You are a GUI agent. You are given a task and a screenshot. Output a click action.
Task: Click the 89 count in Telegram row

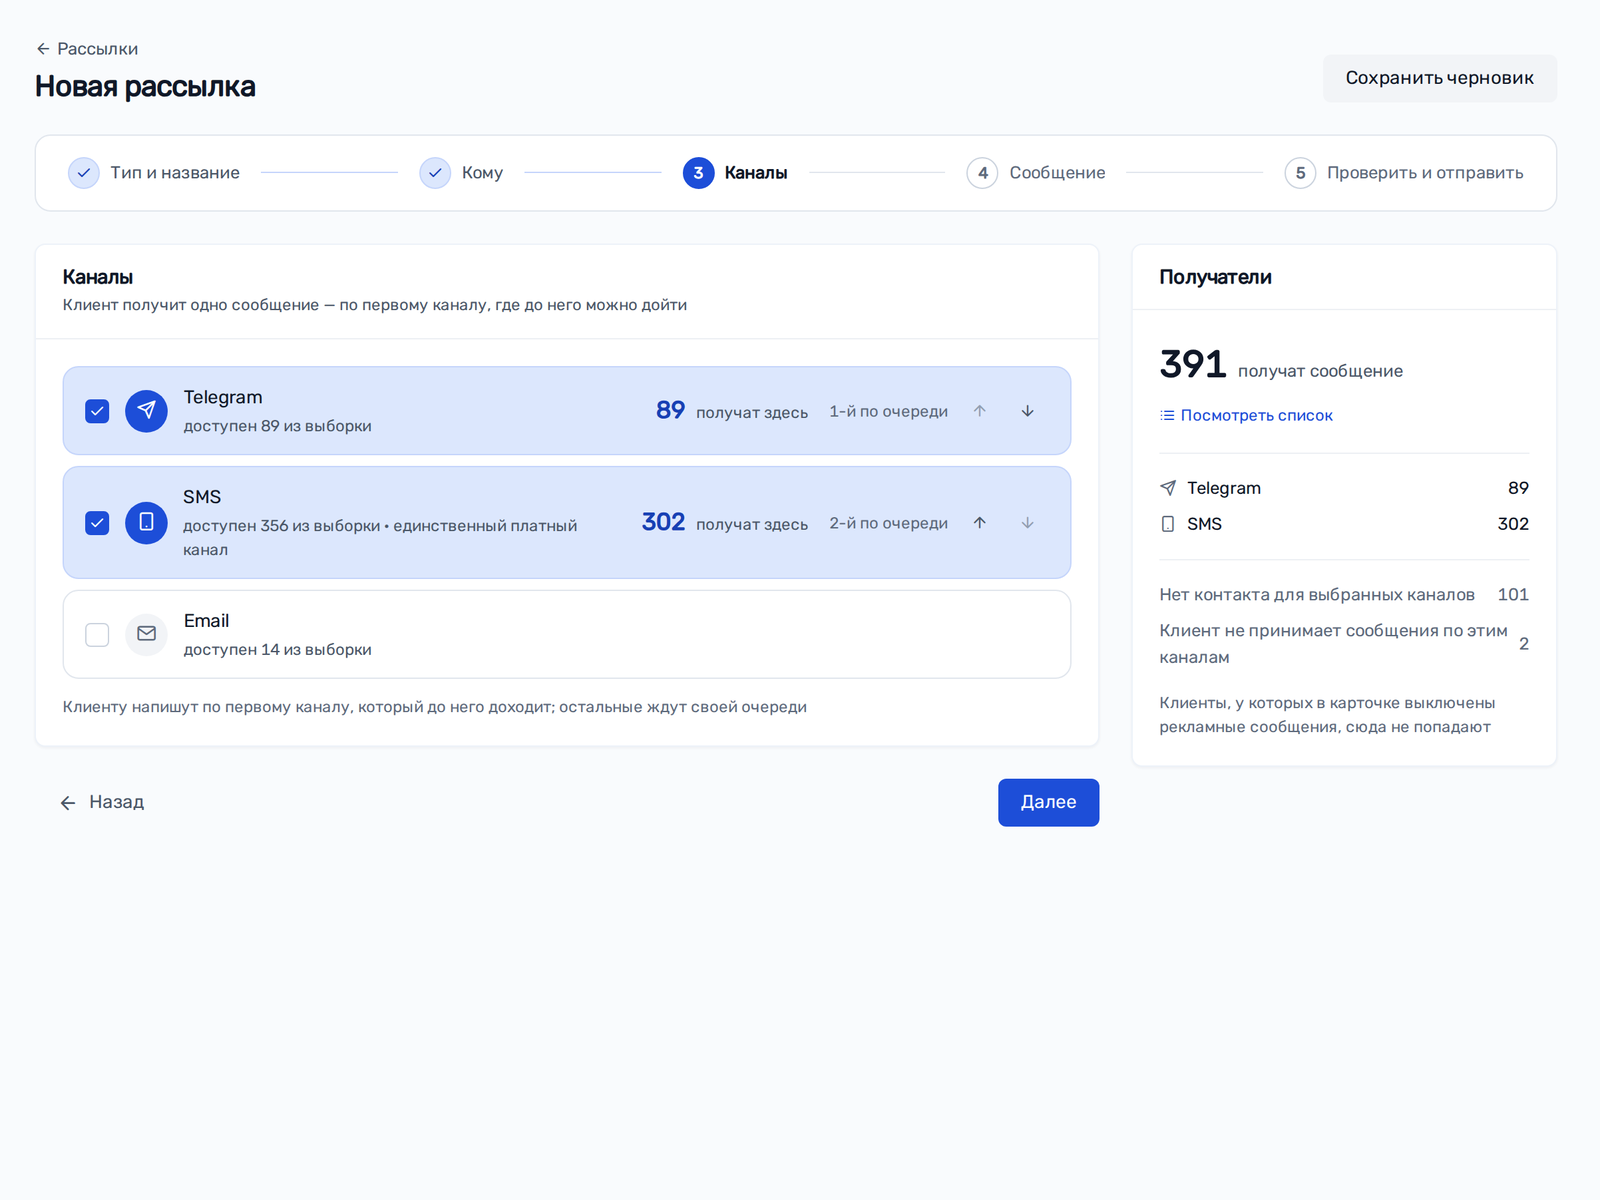[670, 410]
